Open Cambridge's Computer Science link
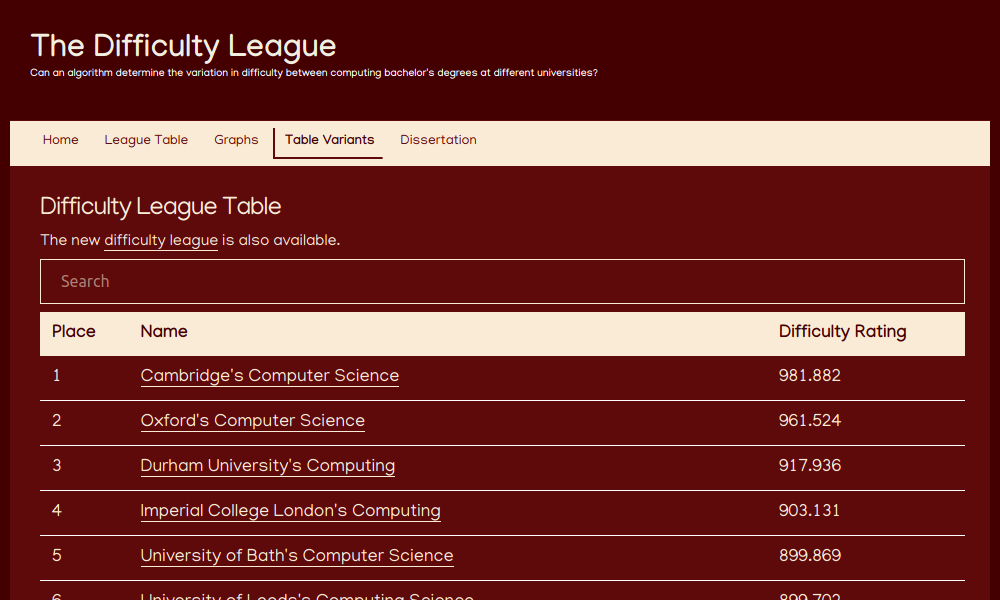Screen dimensions: 1000x600 [x=269, y=376]
